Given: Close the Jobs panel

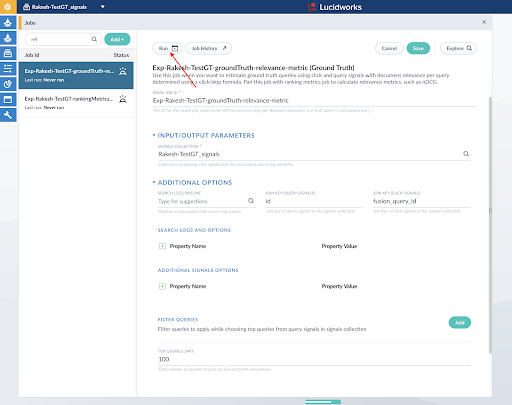Looking at the screenshot, I should (x=484, y=22).
